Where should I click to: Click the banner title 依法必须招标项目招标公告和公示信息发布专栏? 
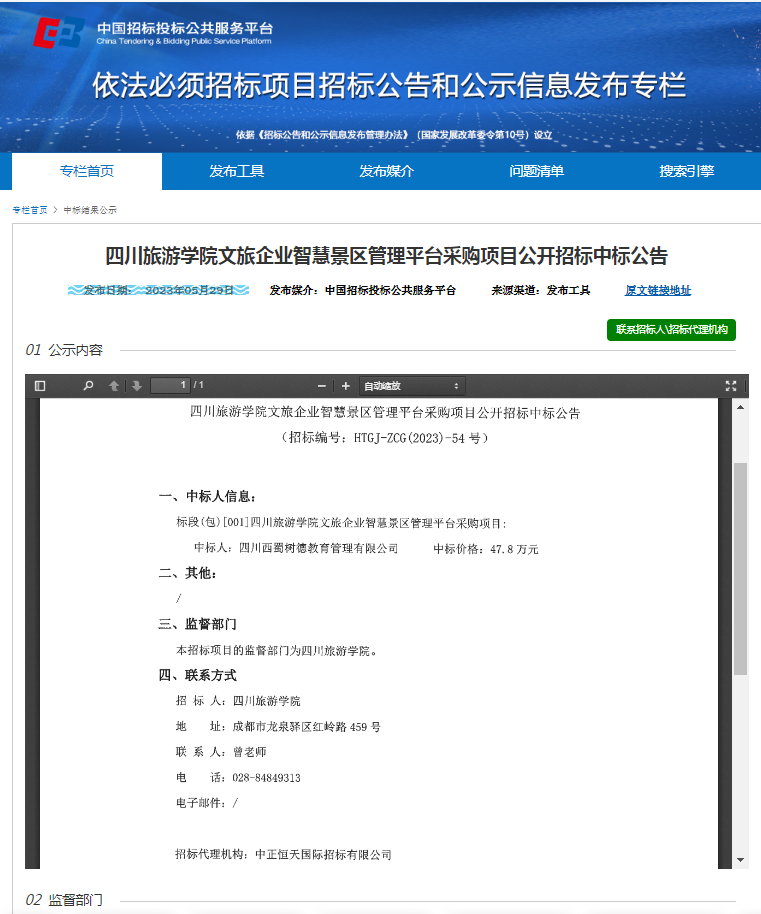pyautogui.click(x=389, y=86)
